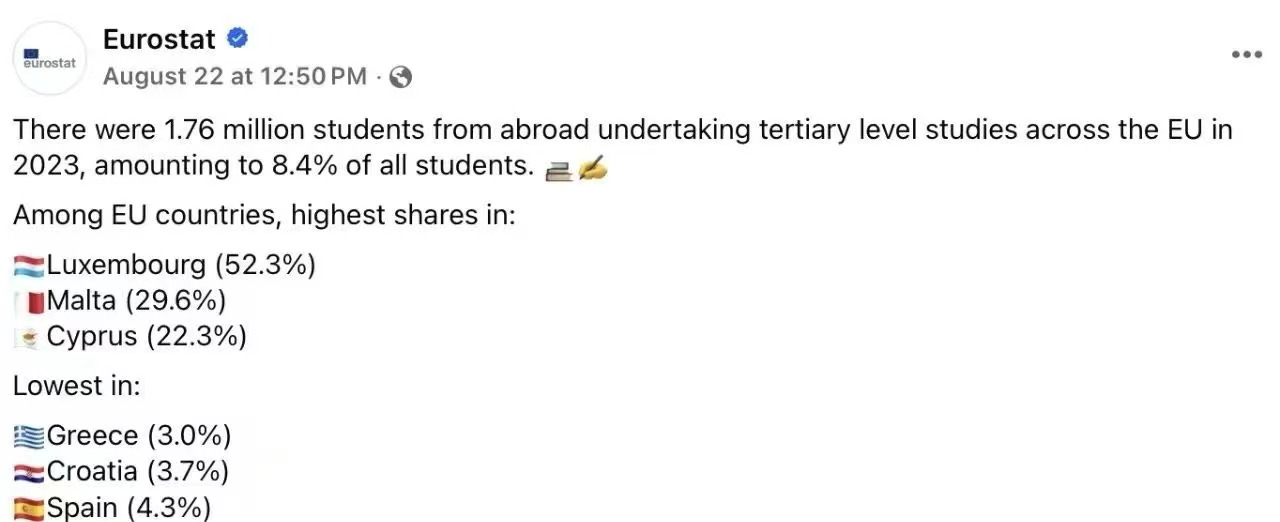Click the writing hand emoji

click(x=593, y=170)
